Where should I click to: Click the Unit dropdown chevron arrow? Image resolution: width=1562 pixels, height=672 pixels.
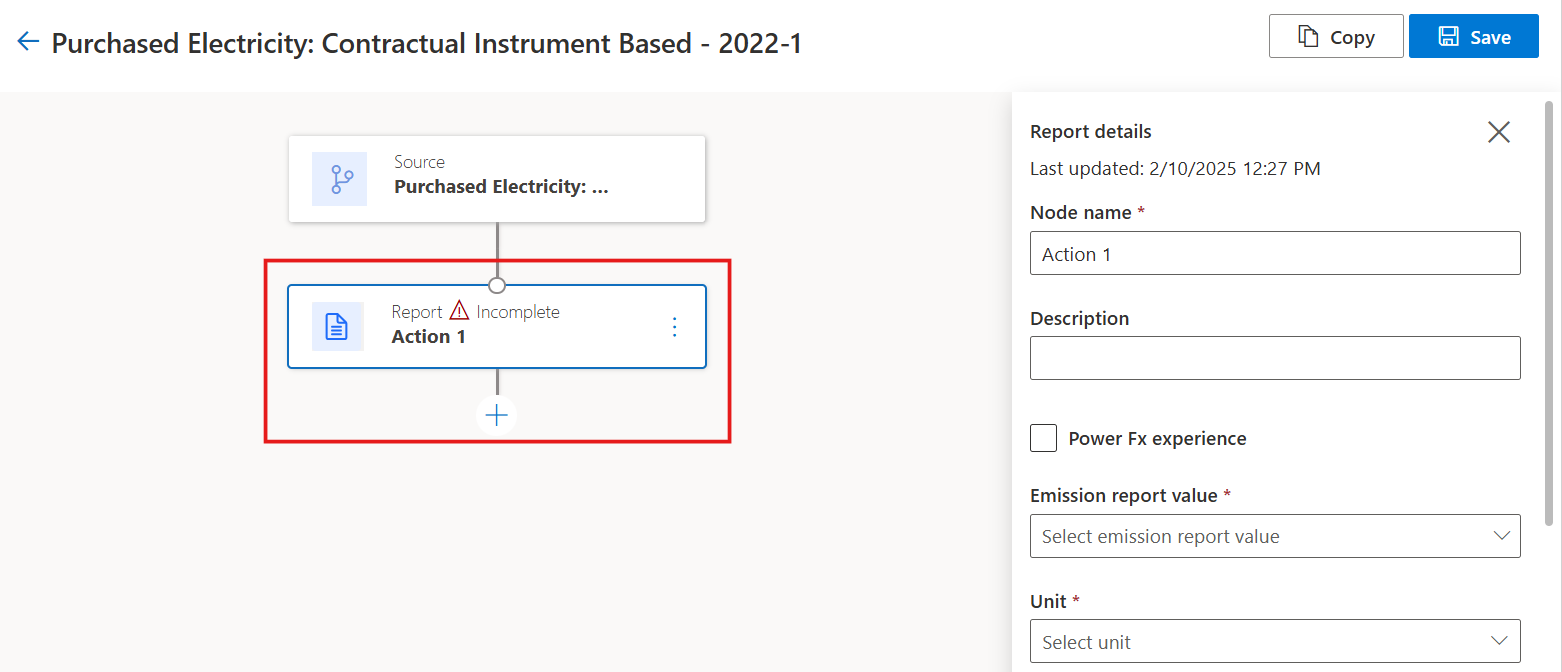click(1499, 641)
